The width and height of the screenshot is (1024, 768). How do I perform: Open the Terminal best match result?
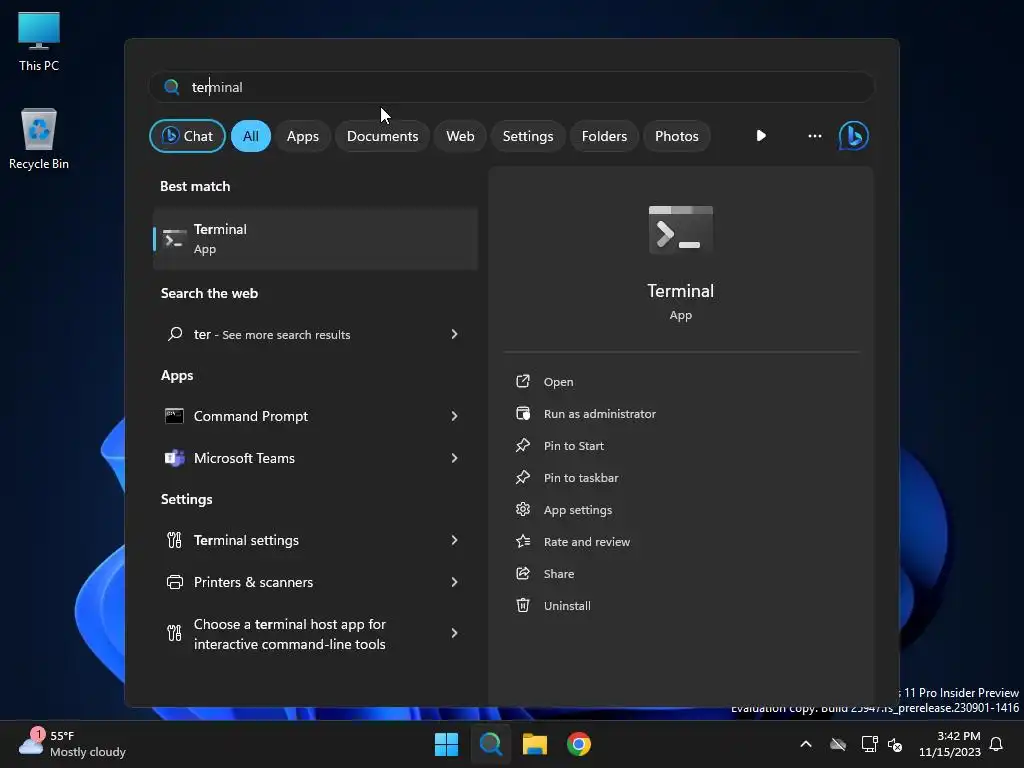click(x=315, y=239)
